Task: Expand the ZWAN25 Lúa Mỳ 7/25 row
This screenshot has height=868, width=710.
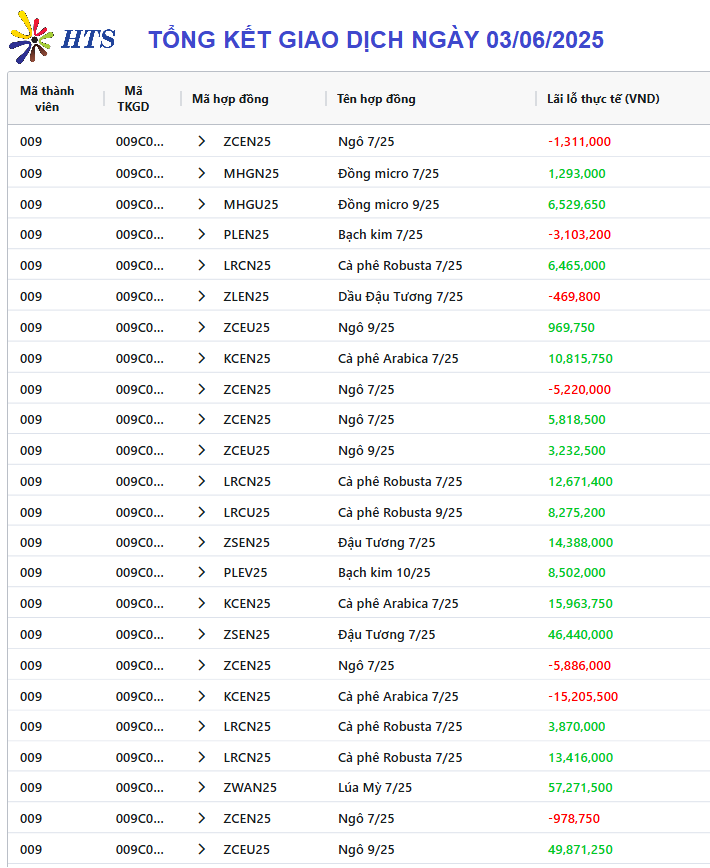Action: (x=201, y=787)
